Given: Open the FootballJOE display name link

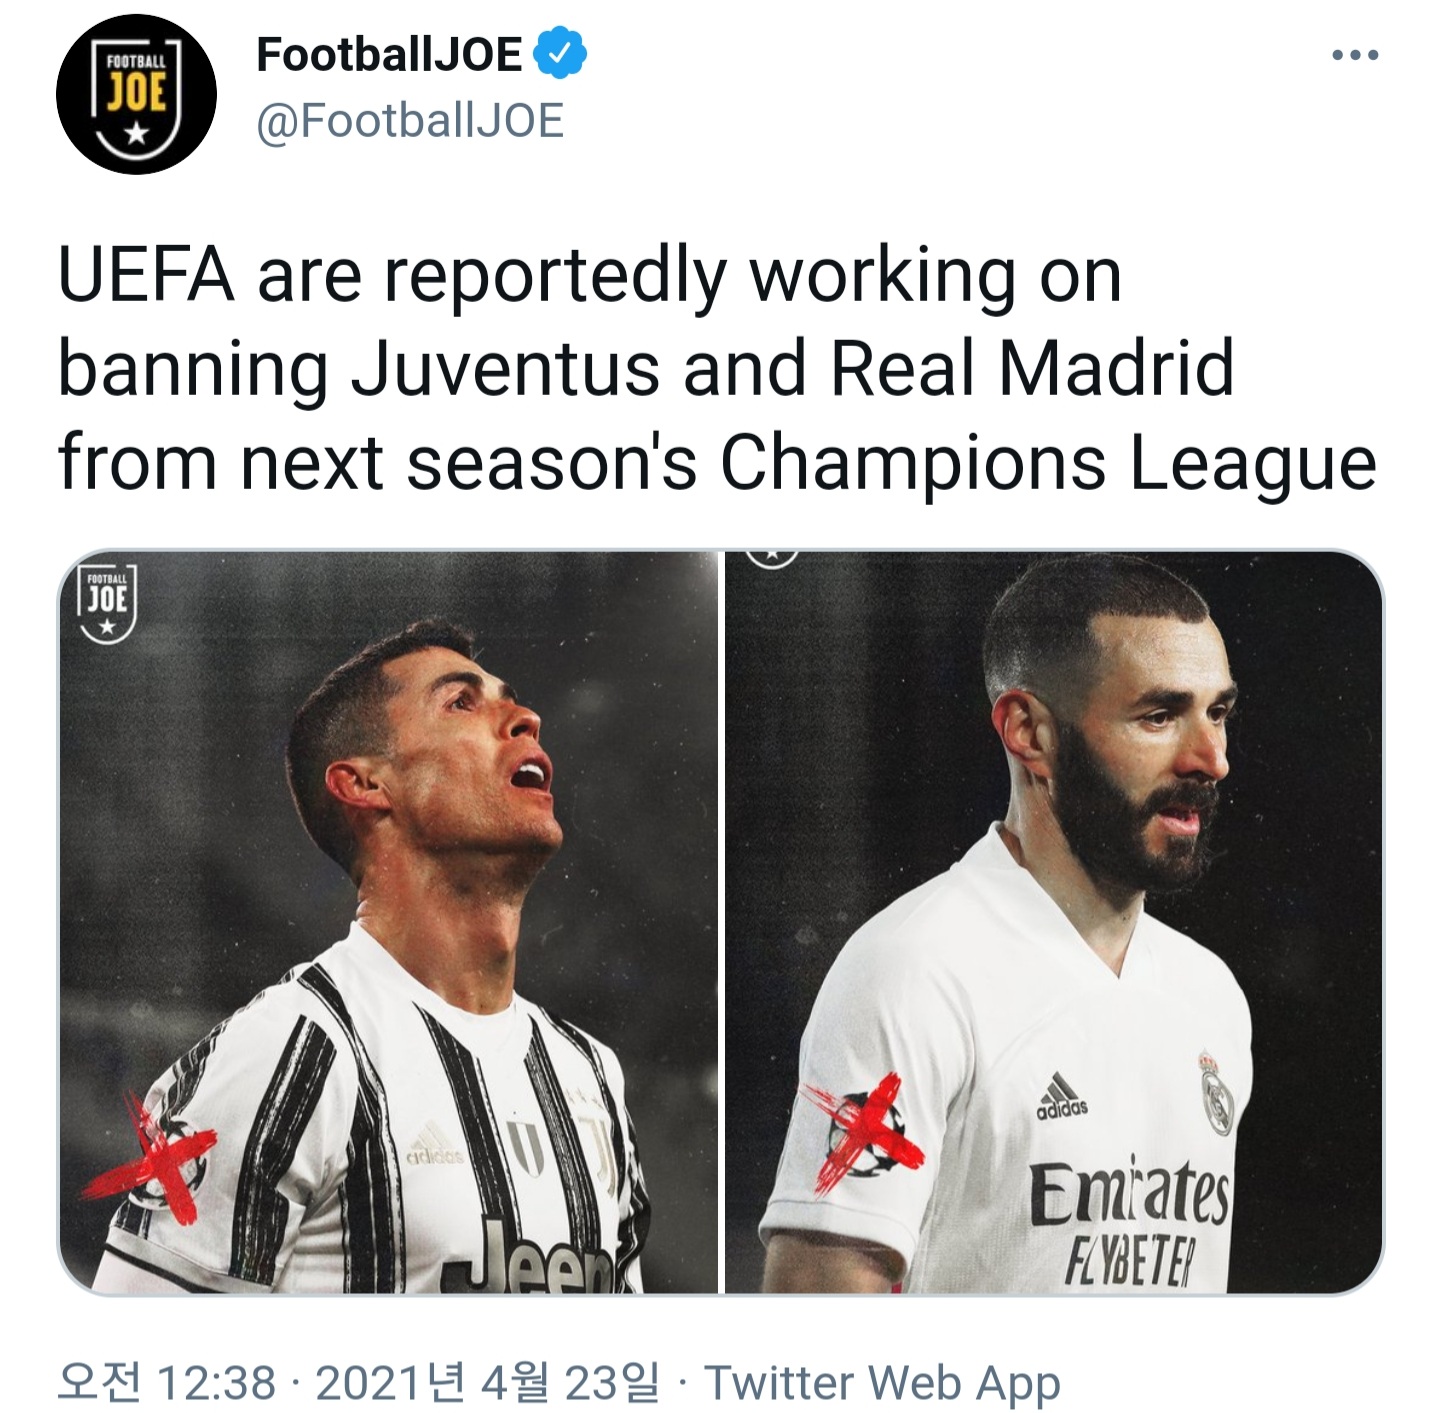Looking at the screenshot, I should (389, 54).
